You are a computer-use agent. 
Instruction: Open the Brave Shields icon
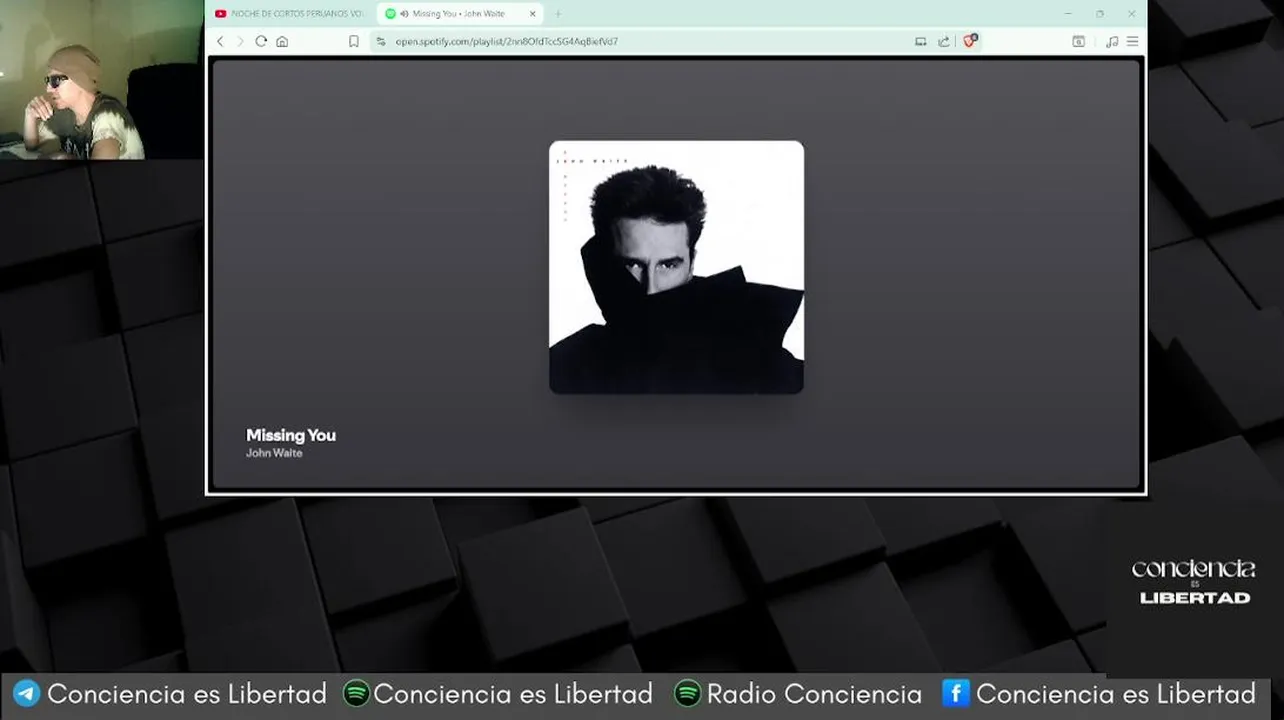coord(970,41)
